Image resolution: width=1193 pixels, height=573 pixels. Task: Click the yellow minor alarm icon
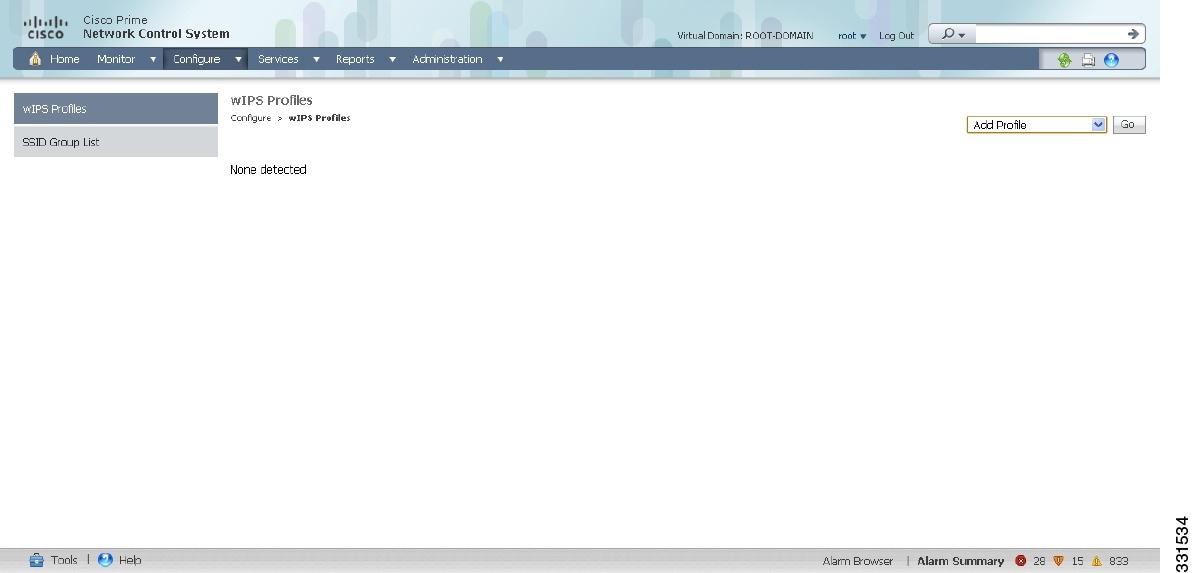coord(1096,561)
